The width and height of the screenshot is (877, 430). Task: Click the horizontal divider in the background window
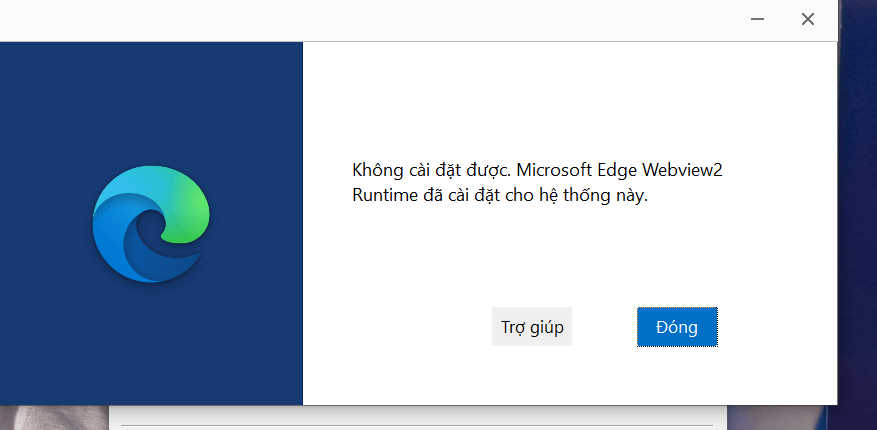tap(417, 426)
